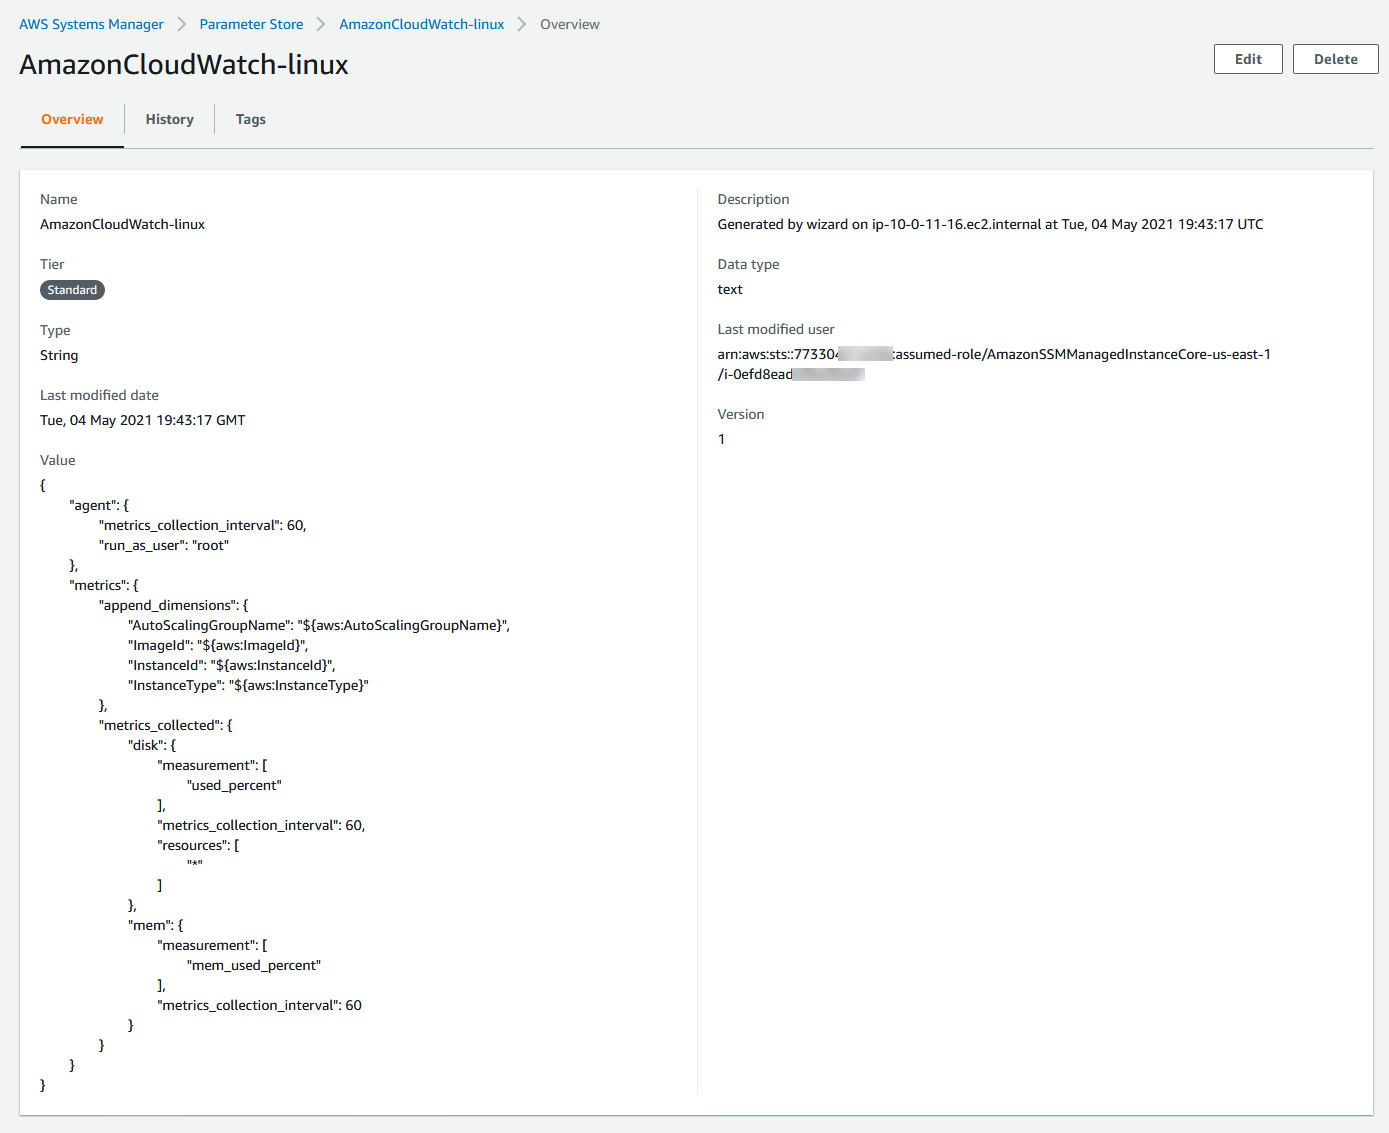The height and width of the screenshot is (1133, 1389).
Task: Click the Last modified user label
Action: (x=775, y=329)
